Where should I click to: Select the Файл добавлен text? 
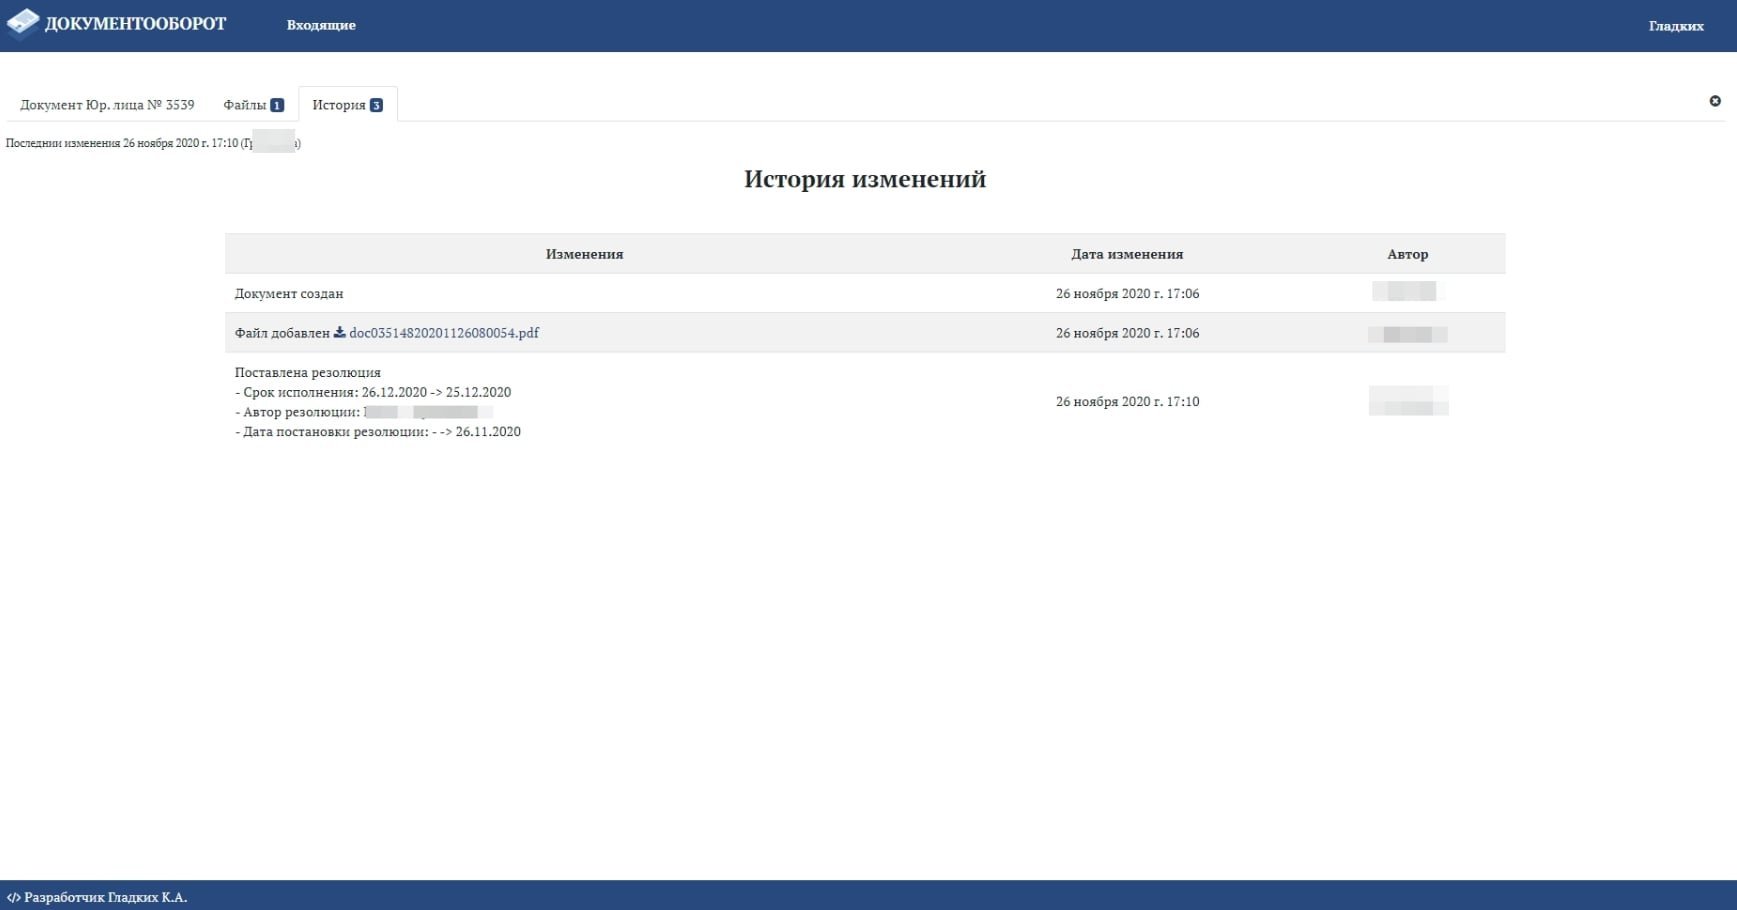pyautogui.click(x=282, y=333)
